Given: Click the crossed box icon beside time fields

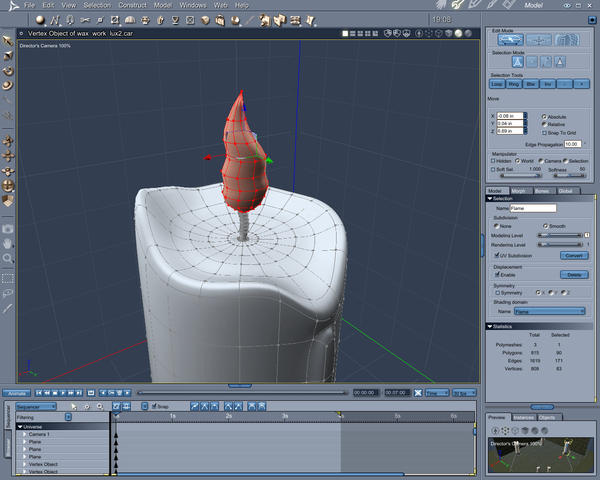Looking at the screenshot, I should [x=418, y=393].
